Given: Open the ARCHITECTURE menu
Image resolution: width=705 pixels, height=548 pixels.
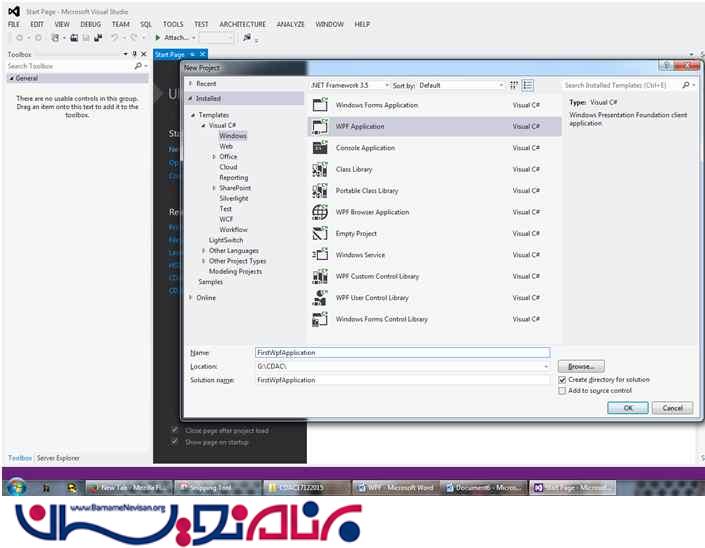Looking at the screenshot, I should click(243, 24).
